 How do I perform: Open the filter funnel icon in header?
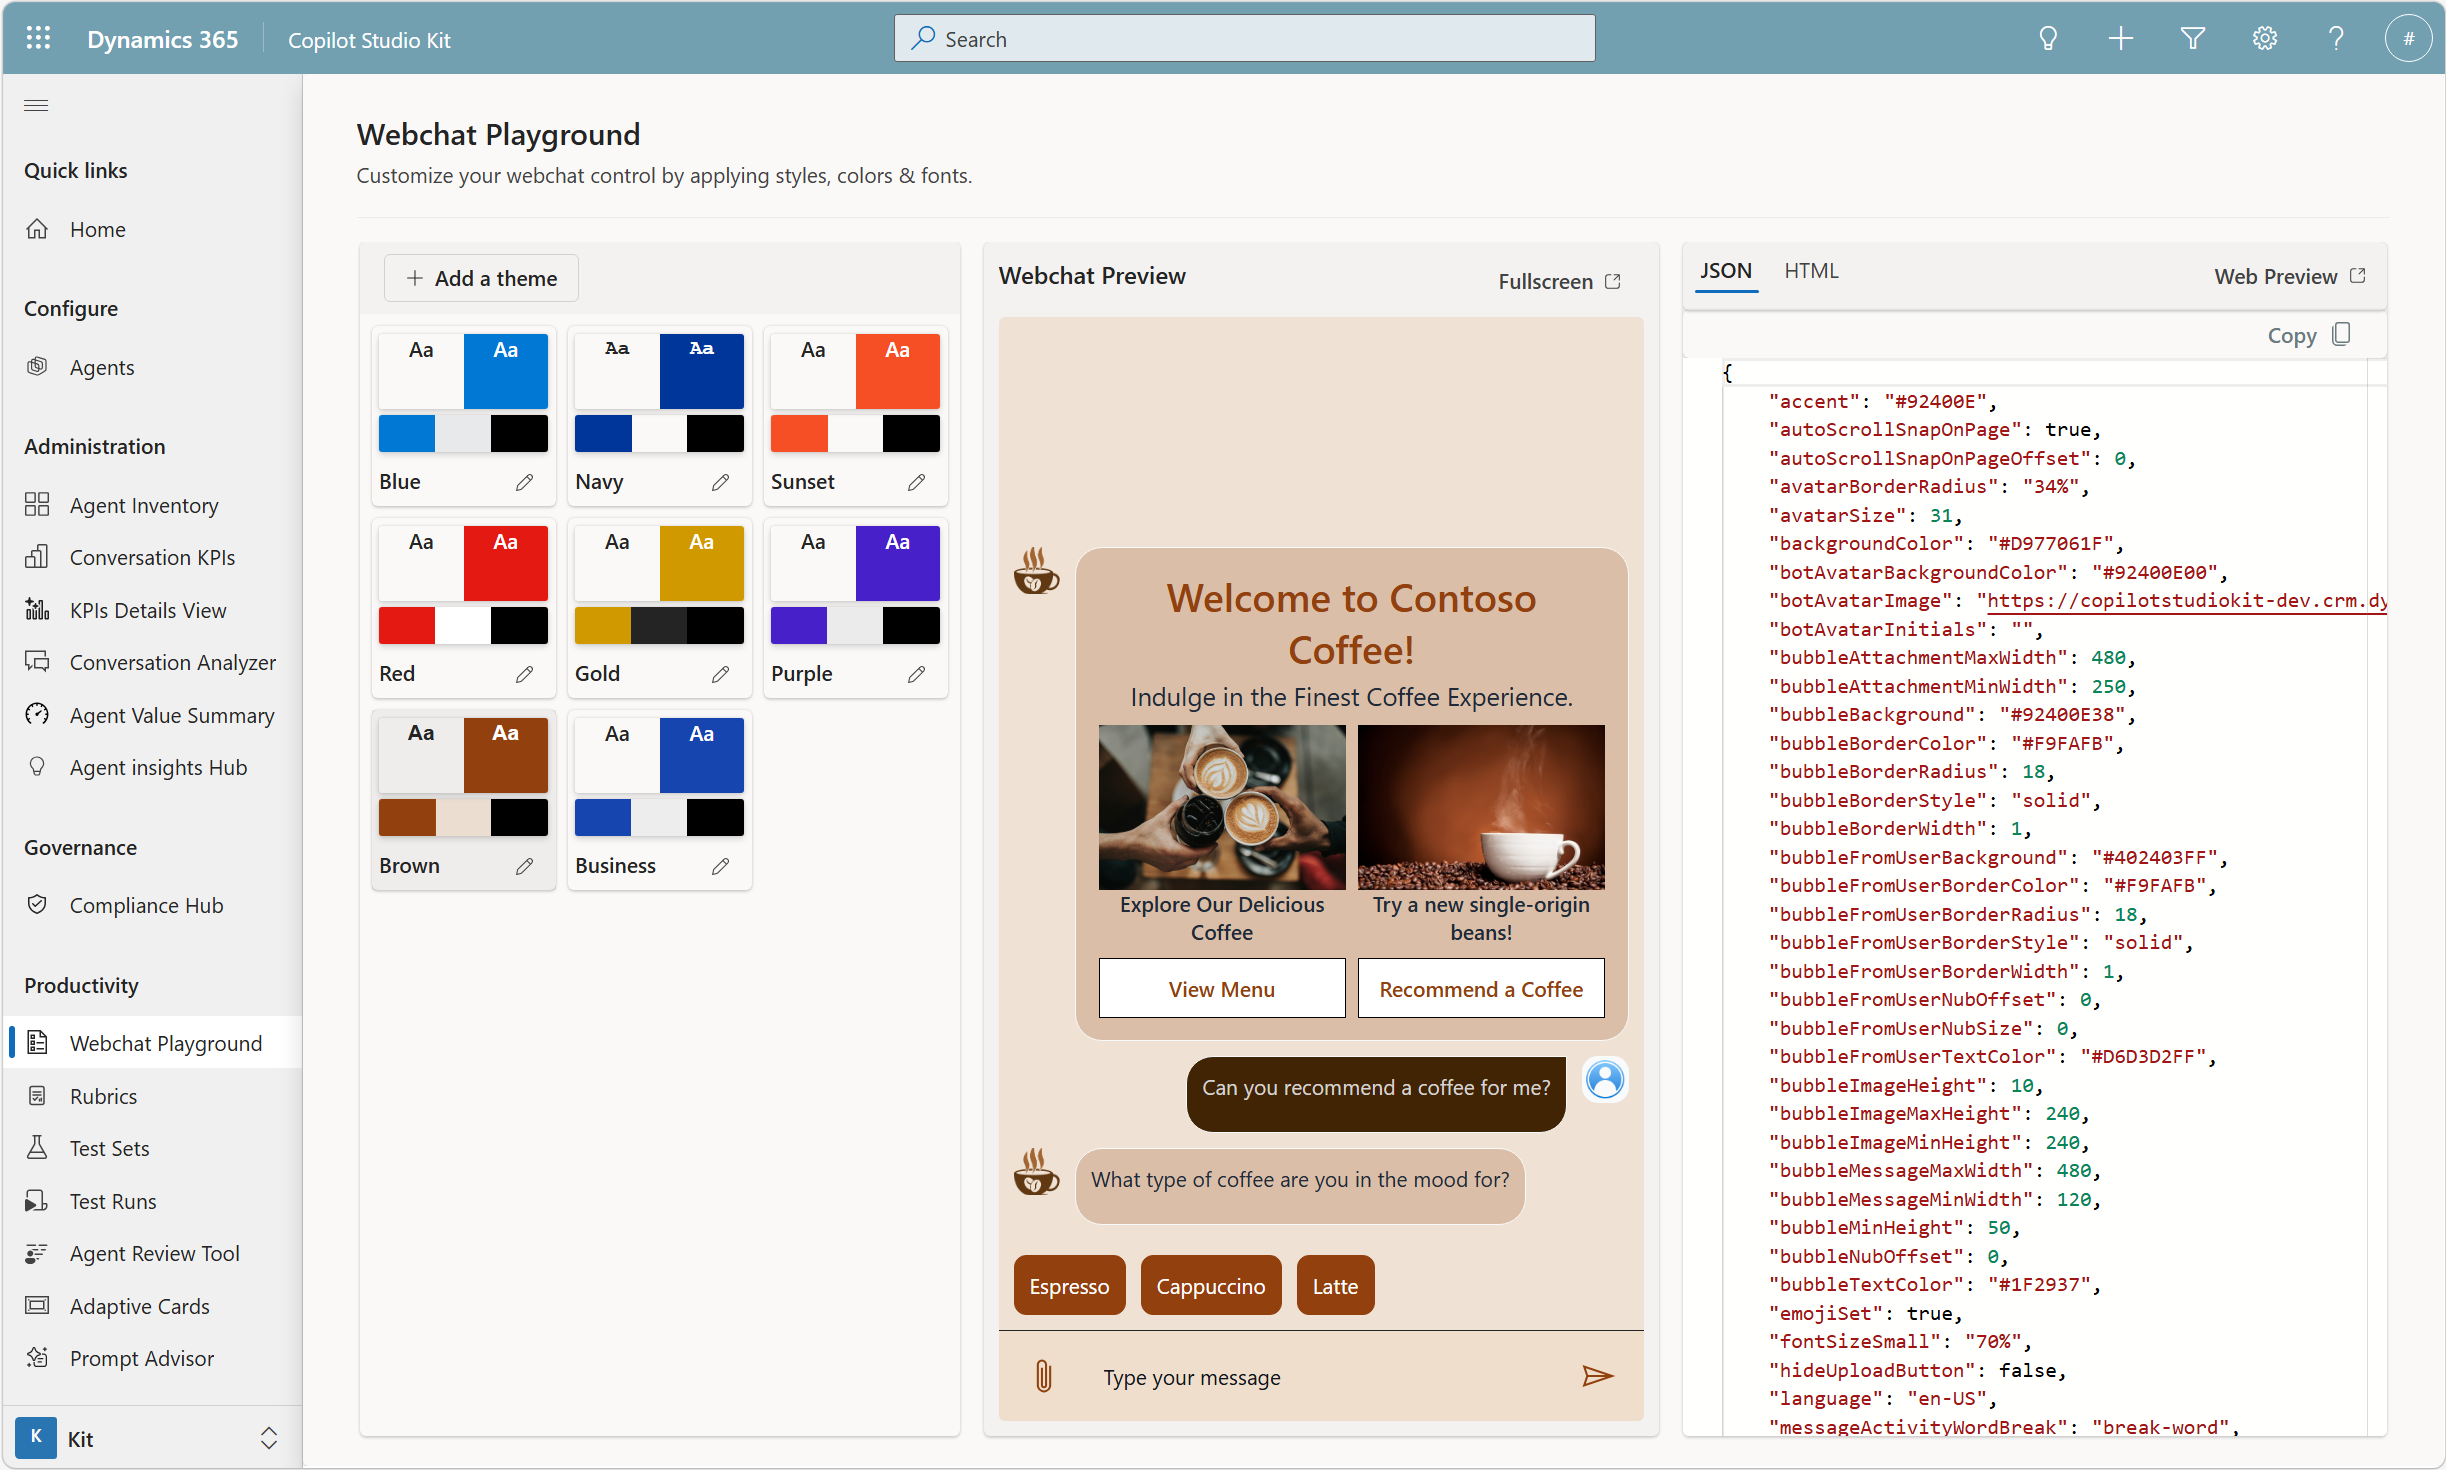coord(2192,39)
